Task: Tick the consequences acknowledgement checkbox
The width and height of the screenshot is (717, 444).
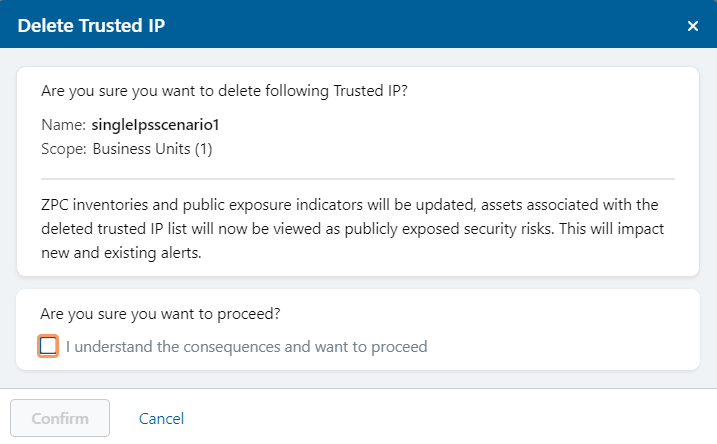Action: pyautogui.click(x=48, y=346)
